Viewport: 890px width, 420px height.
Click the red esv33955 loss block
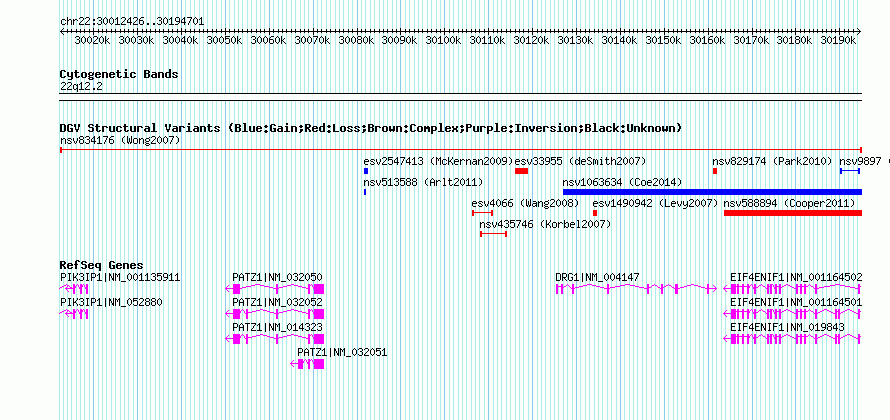tap(522, 171)
